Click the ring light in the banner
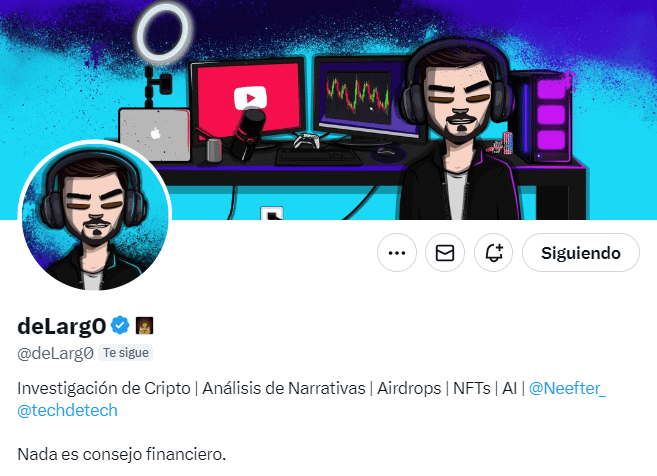 (163, 33)
